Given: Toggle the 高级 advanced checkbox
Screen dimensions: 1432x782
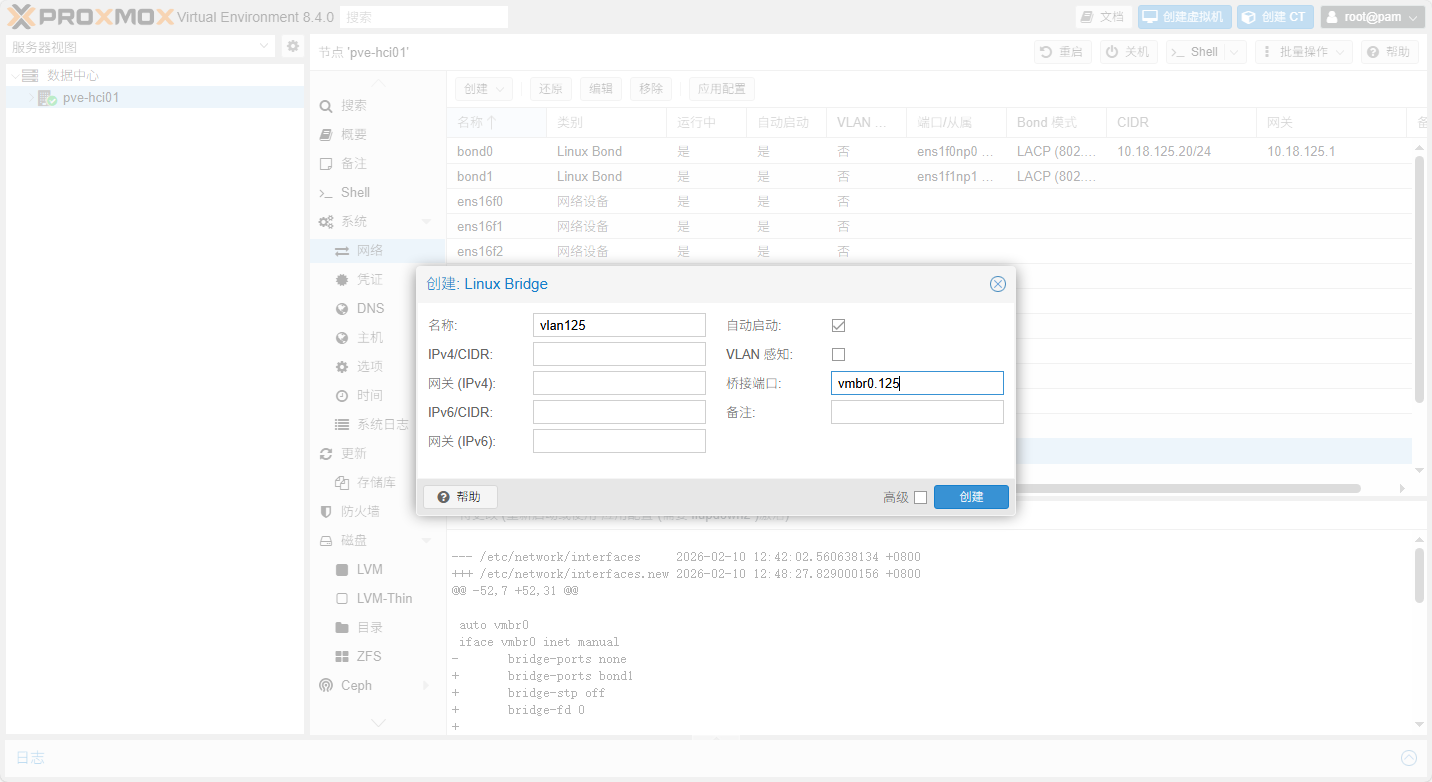Looking at the screenshot, I should coord(921,497).
